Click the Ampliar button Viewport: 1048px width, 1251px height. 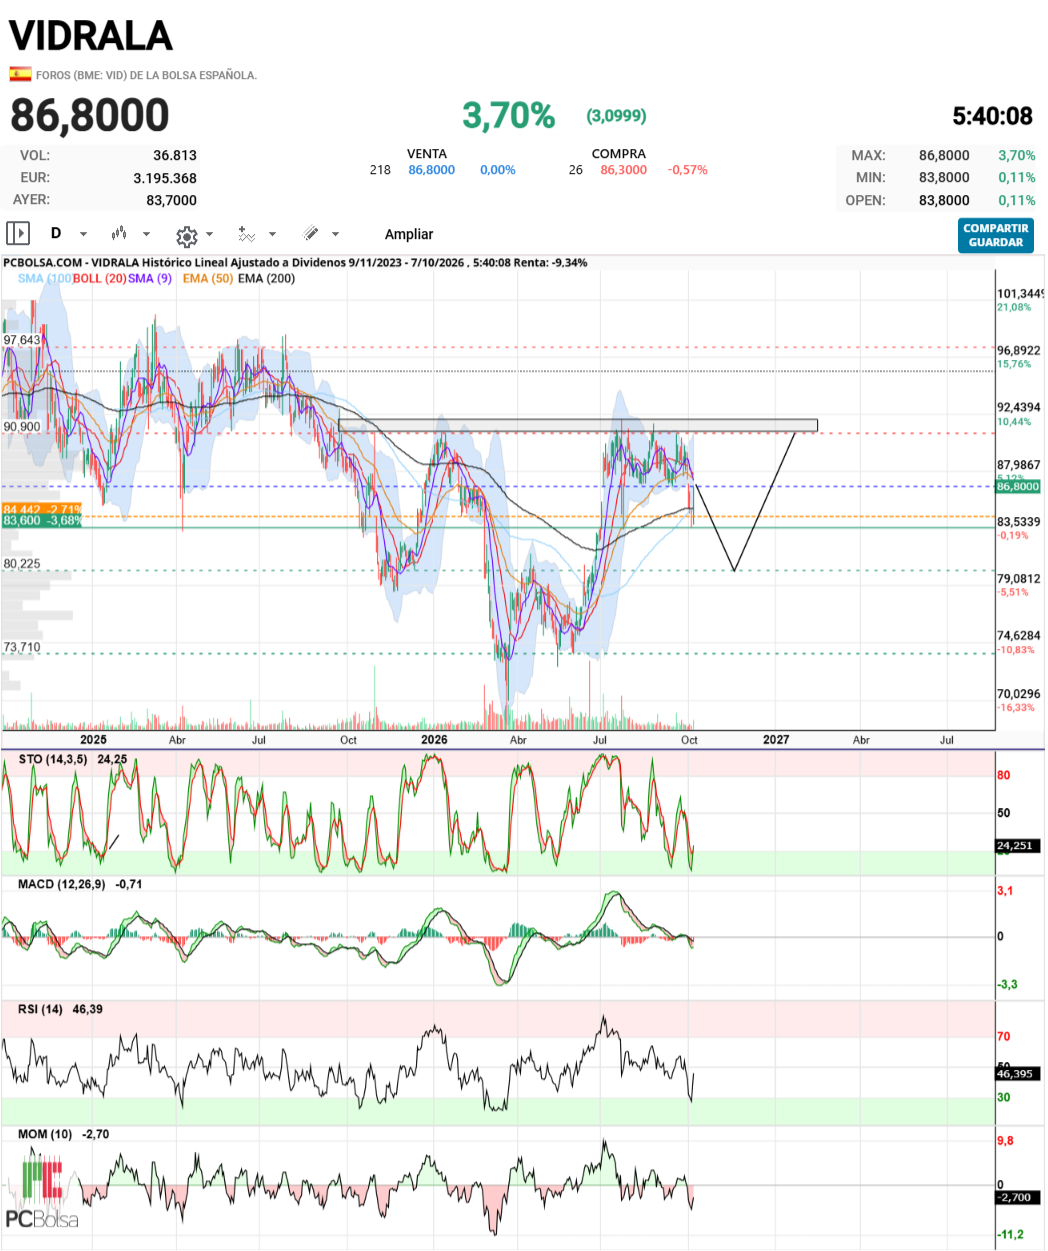[x=409, y=234]
